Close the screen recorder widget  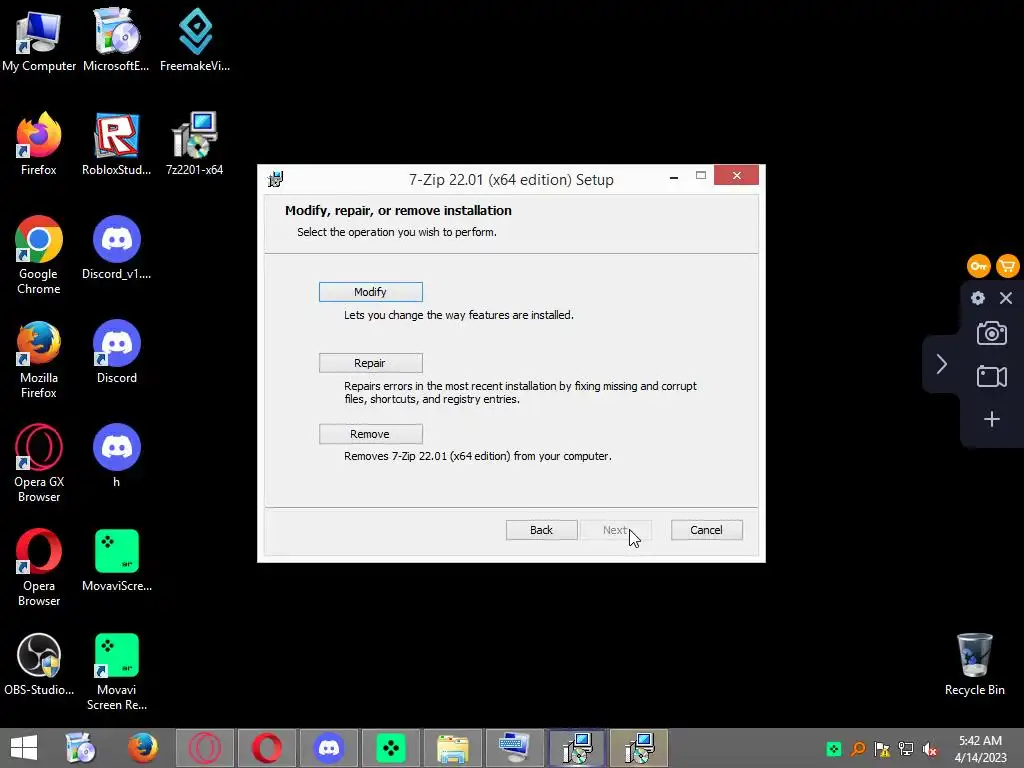tap(1006, 298)
